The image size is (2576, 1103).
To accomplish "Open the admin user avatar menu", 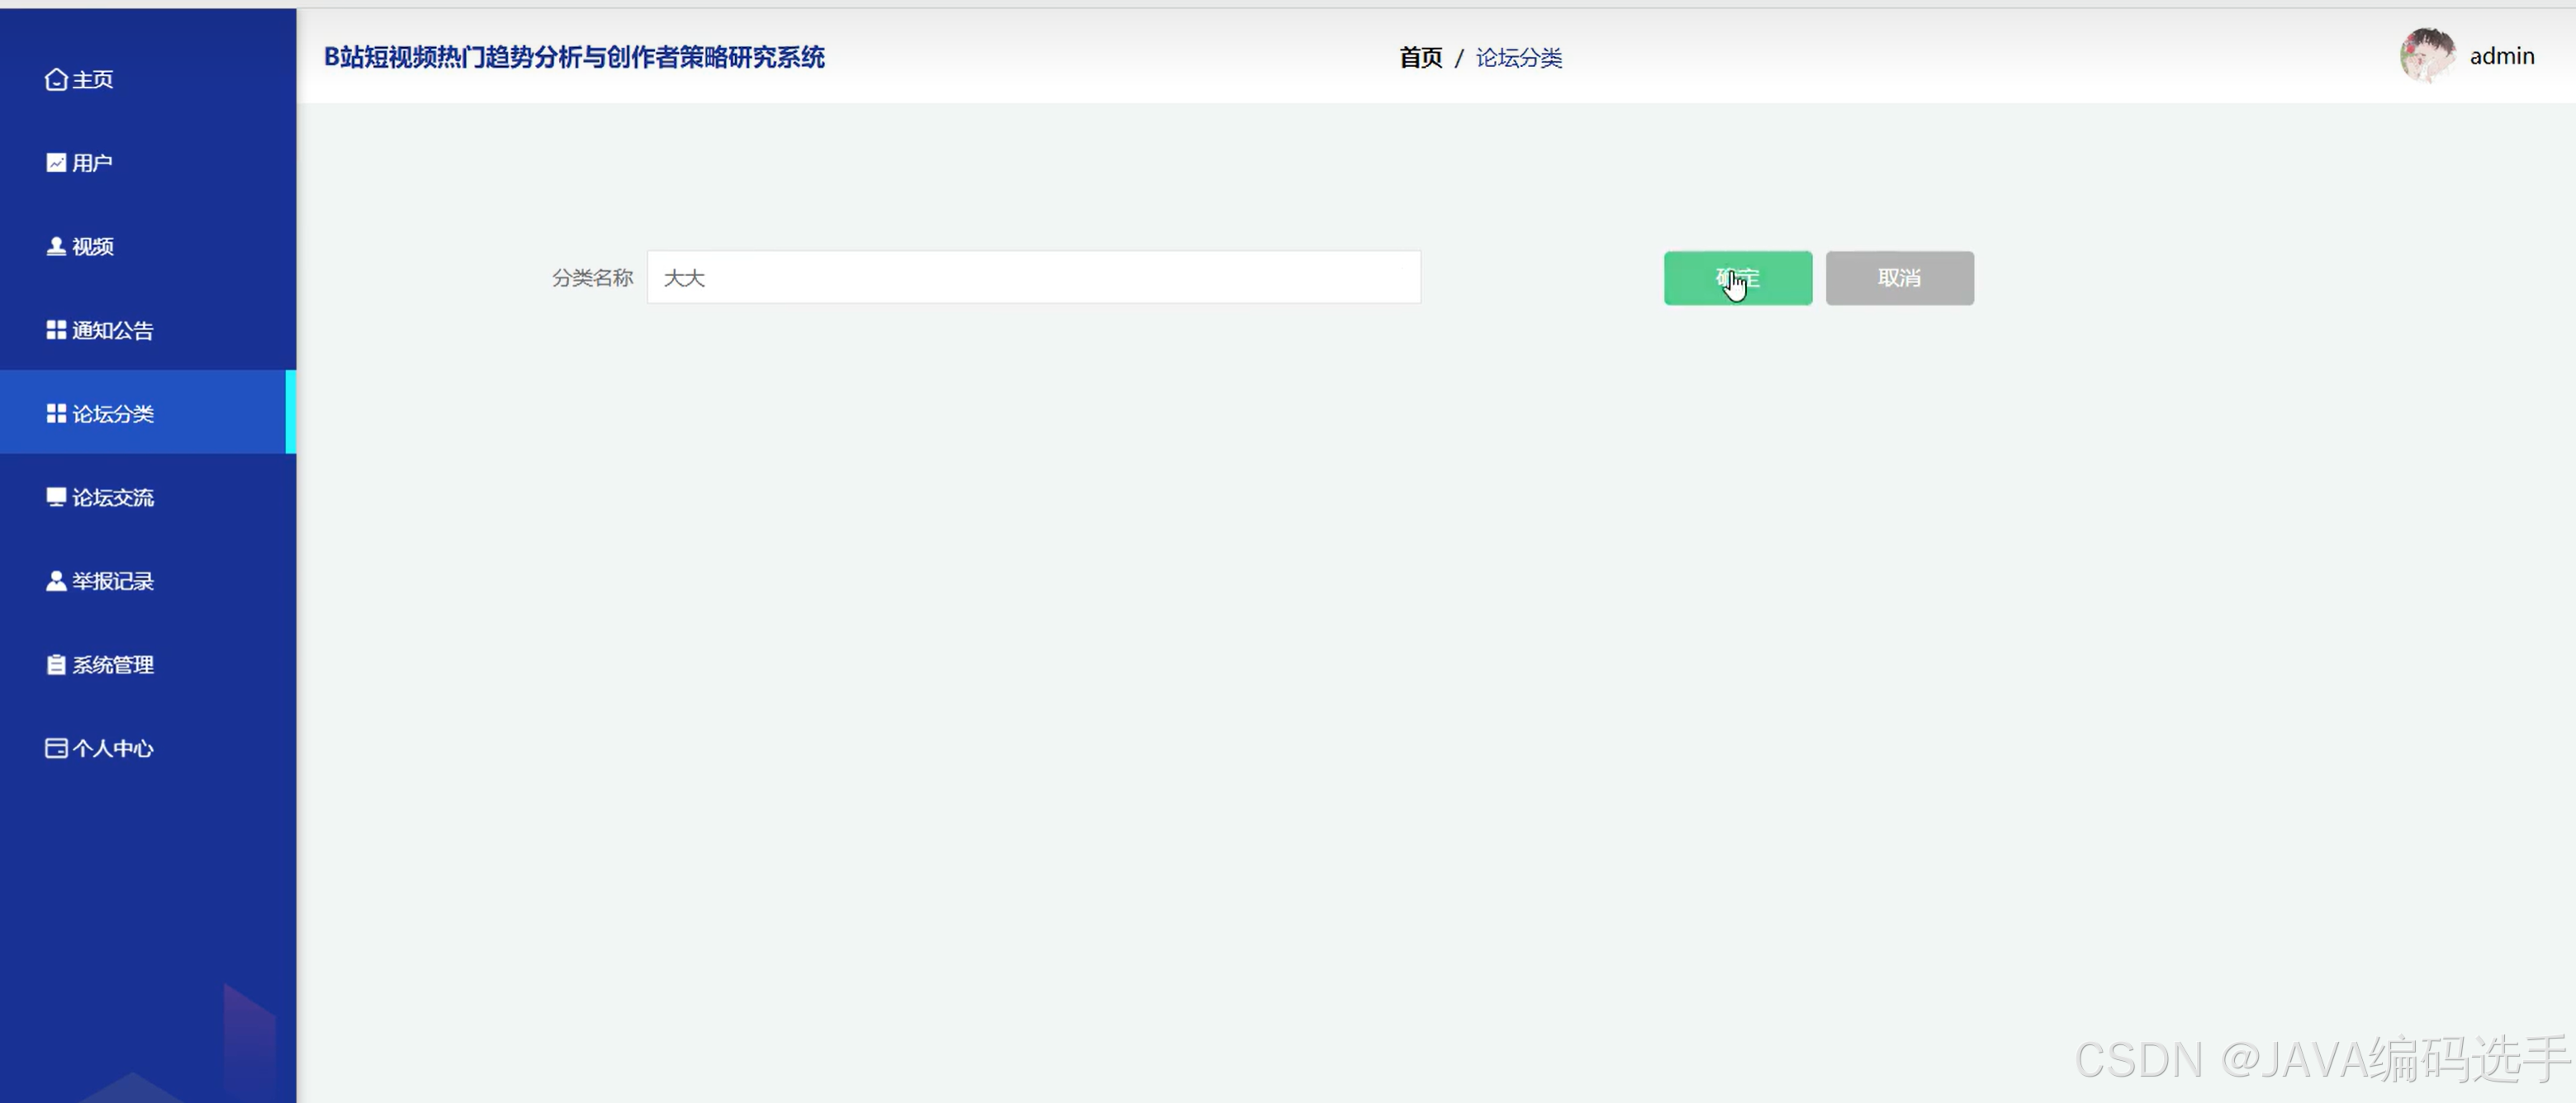I will coord(2428,56).
